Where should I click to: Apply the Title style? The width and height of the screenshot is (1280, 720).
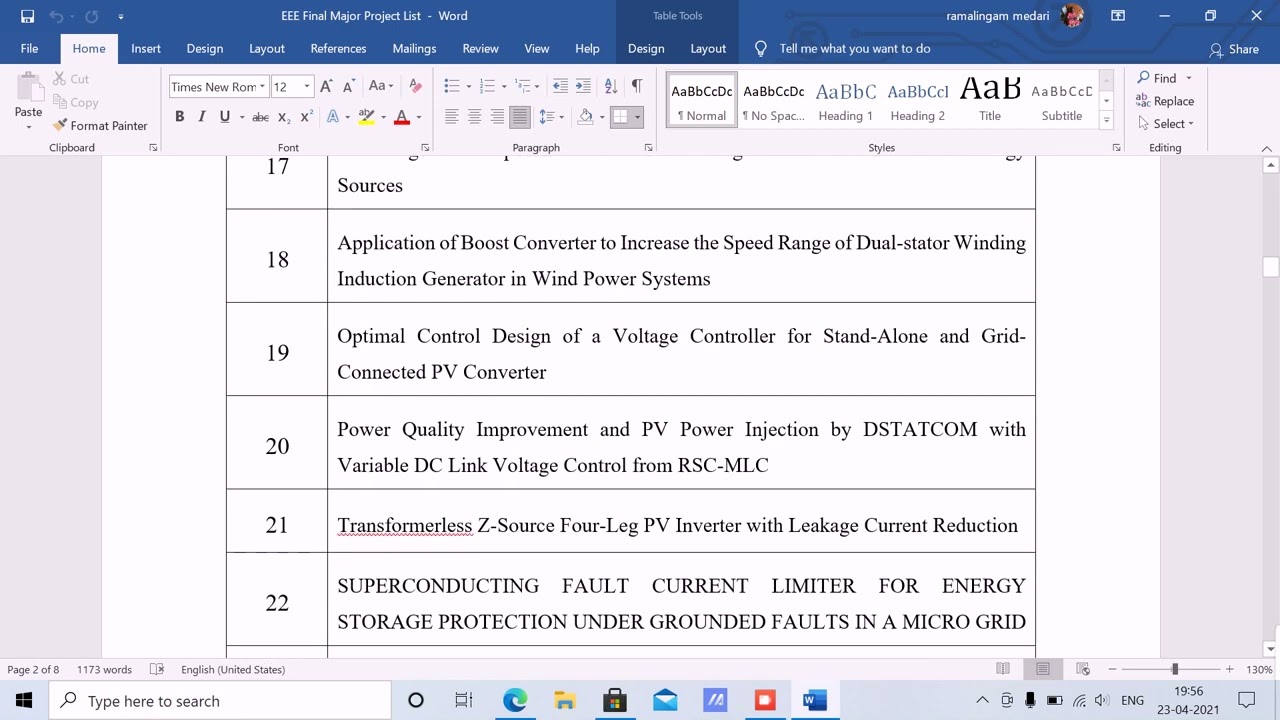pos(990,100)
